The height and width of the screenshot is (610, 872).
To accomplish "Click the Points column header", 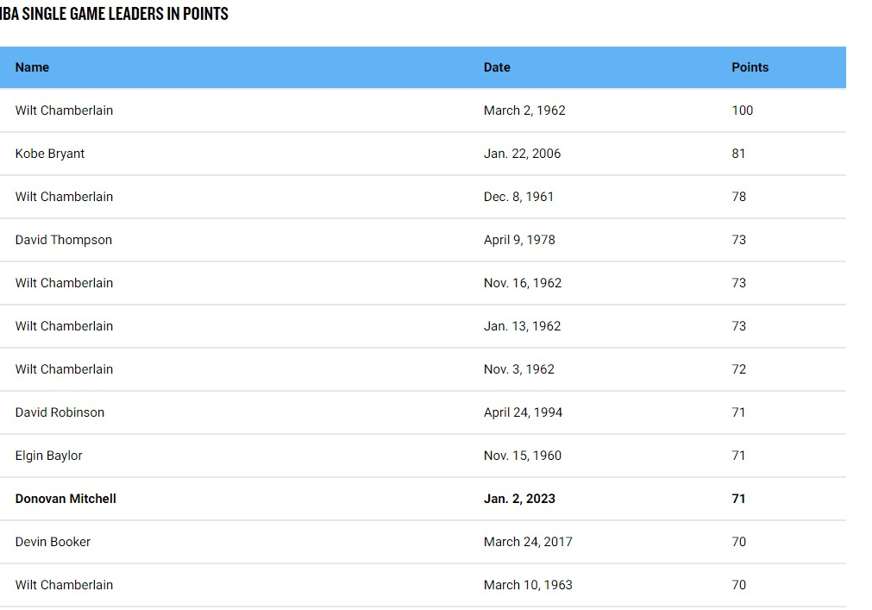I will point(750,67).
